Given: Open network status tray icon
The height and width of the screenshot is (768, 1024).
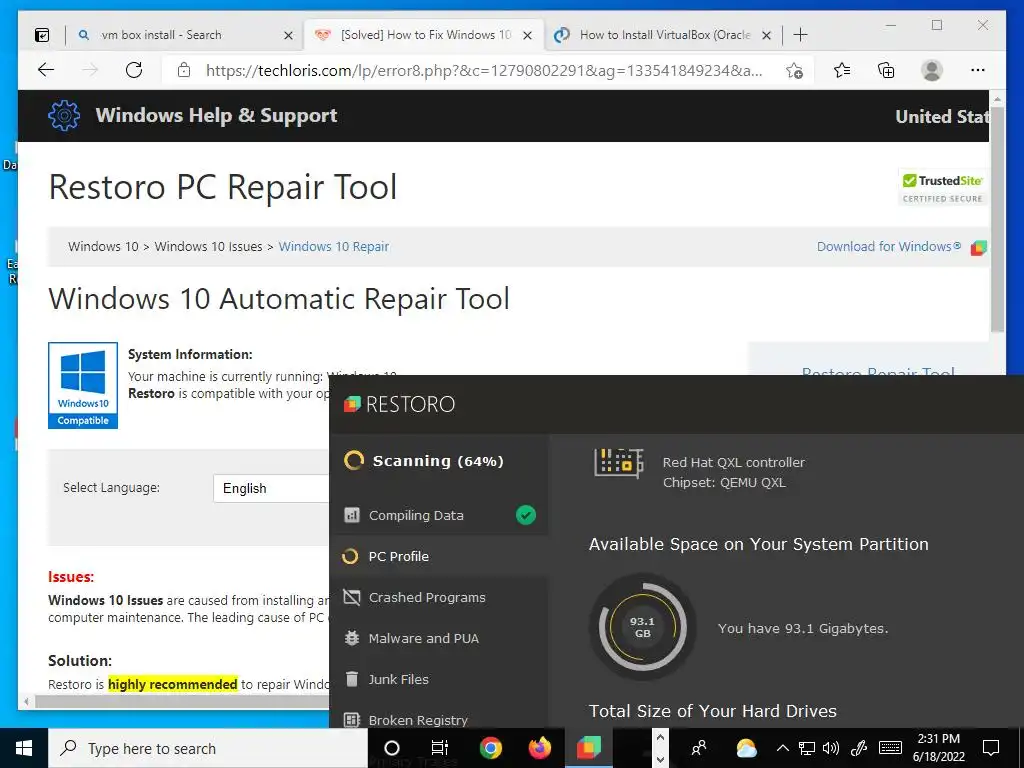Looking at the screenshot, I should coord(807,748).
